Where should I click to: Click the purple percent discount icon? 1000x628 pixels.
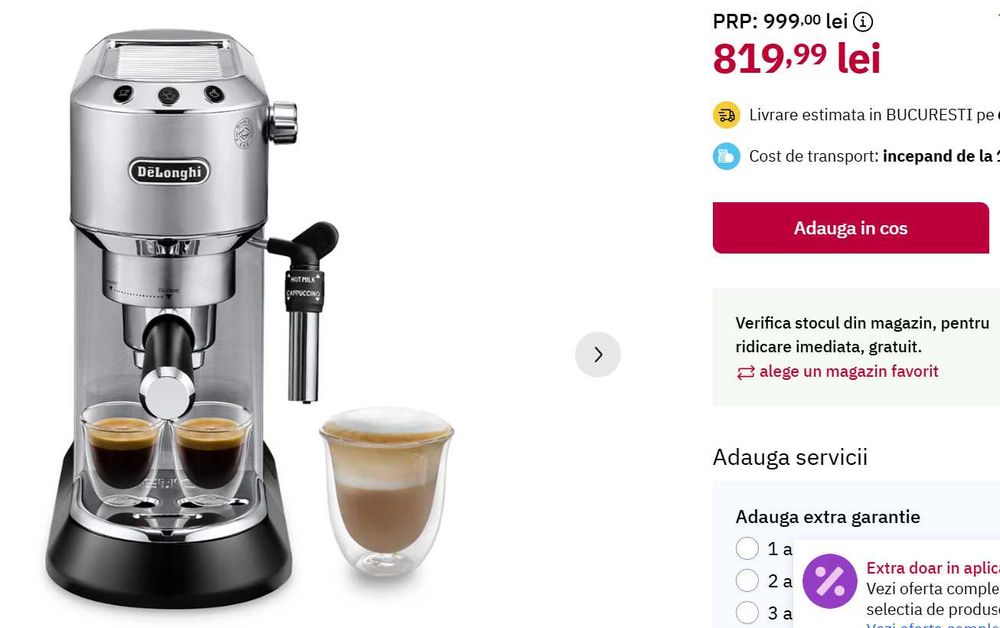tap(830, 581)
